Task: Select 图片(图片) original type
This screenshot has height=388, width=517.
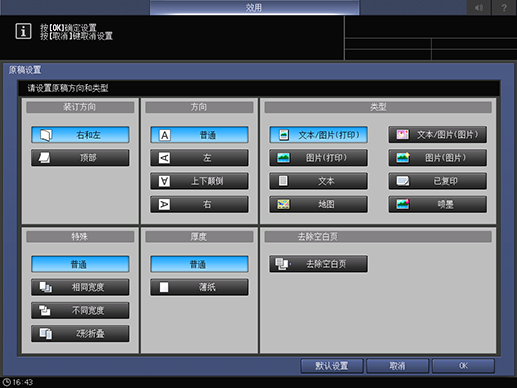Action: [x=437, y=158]
